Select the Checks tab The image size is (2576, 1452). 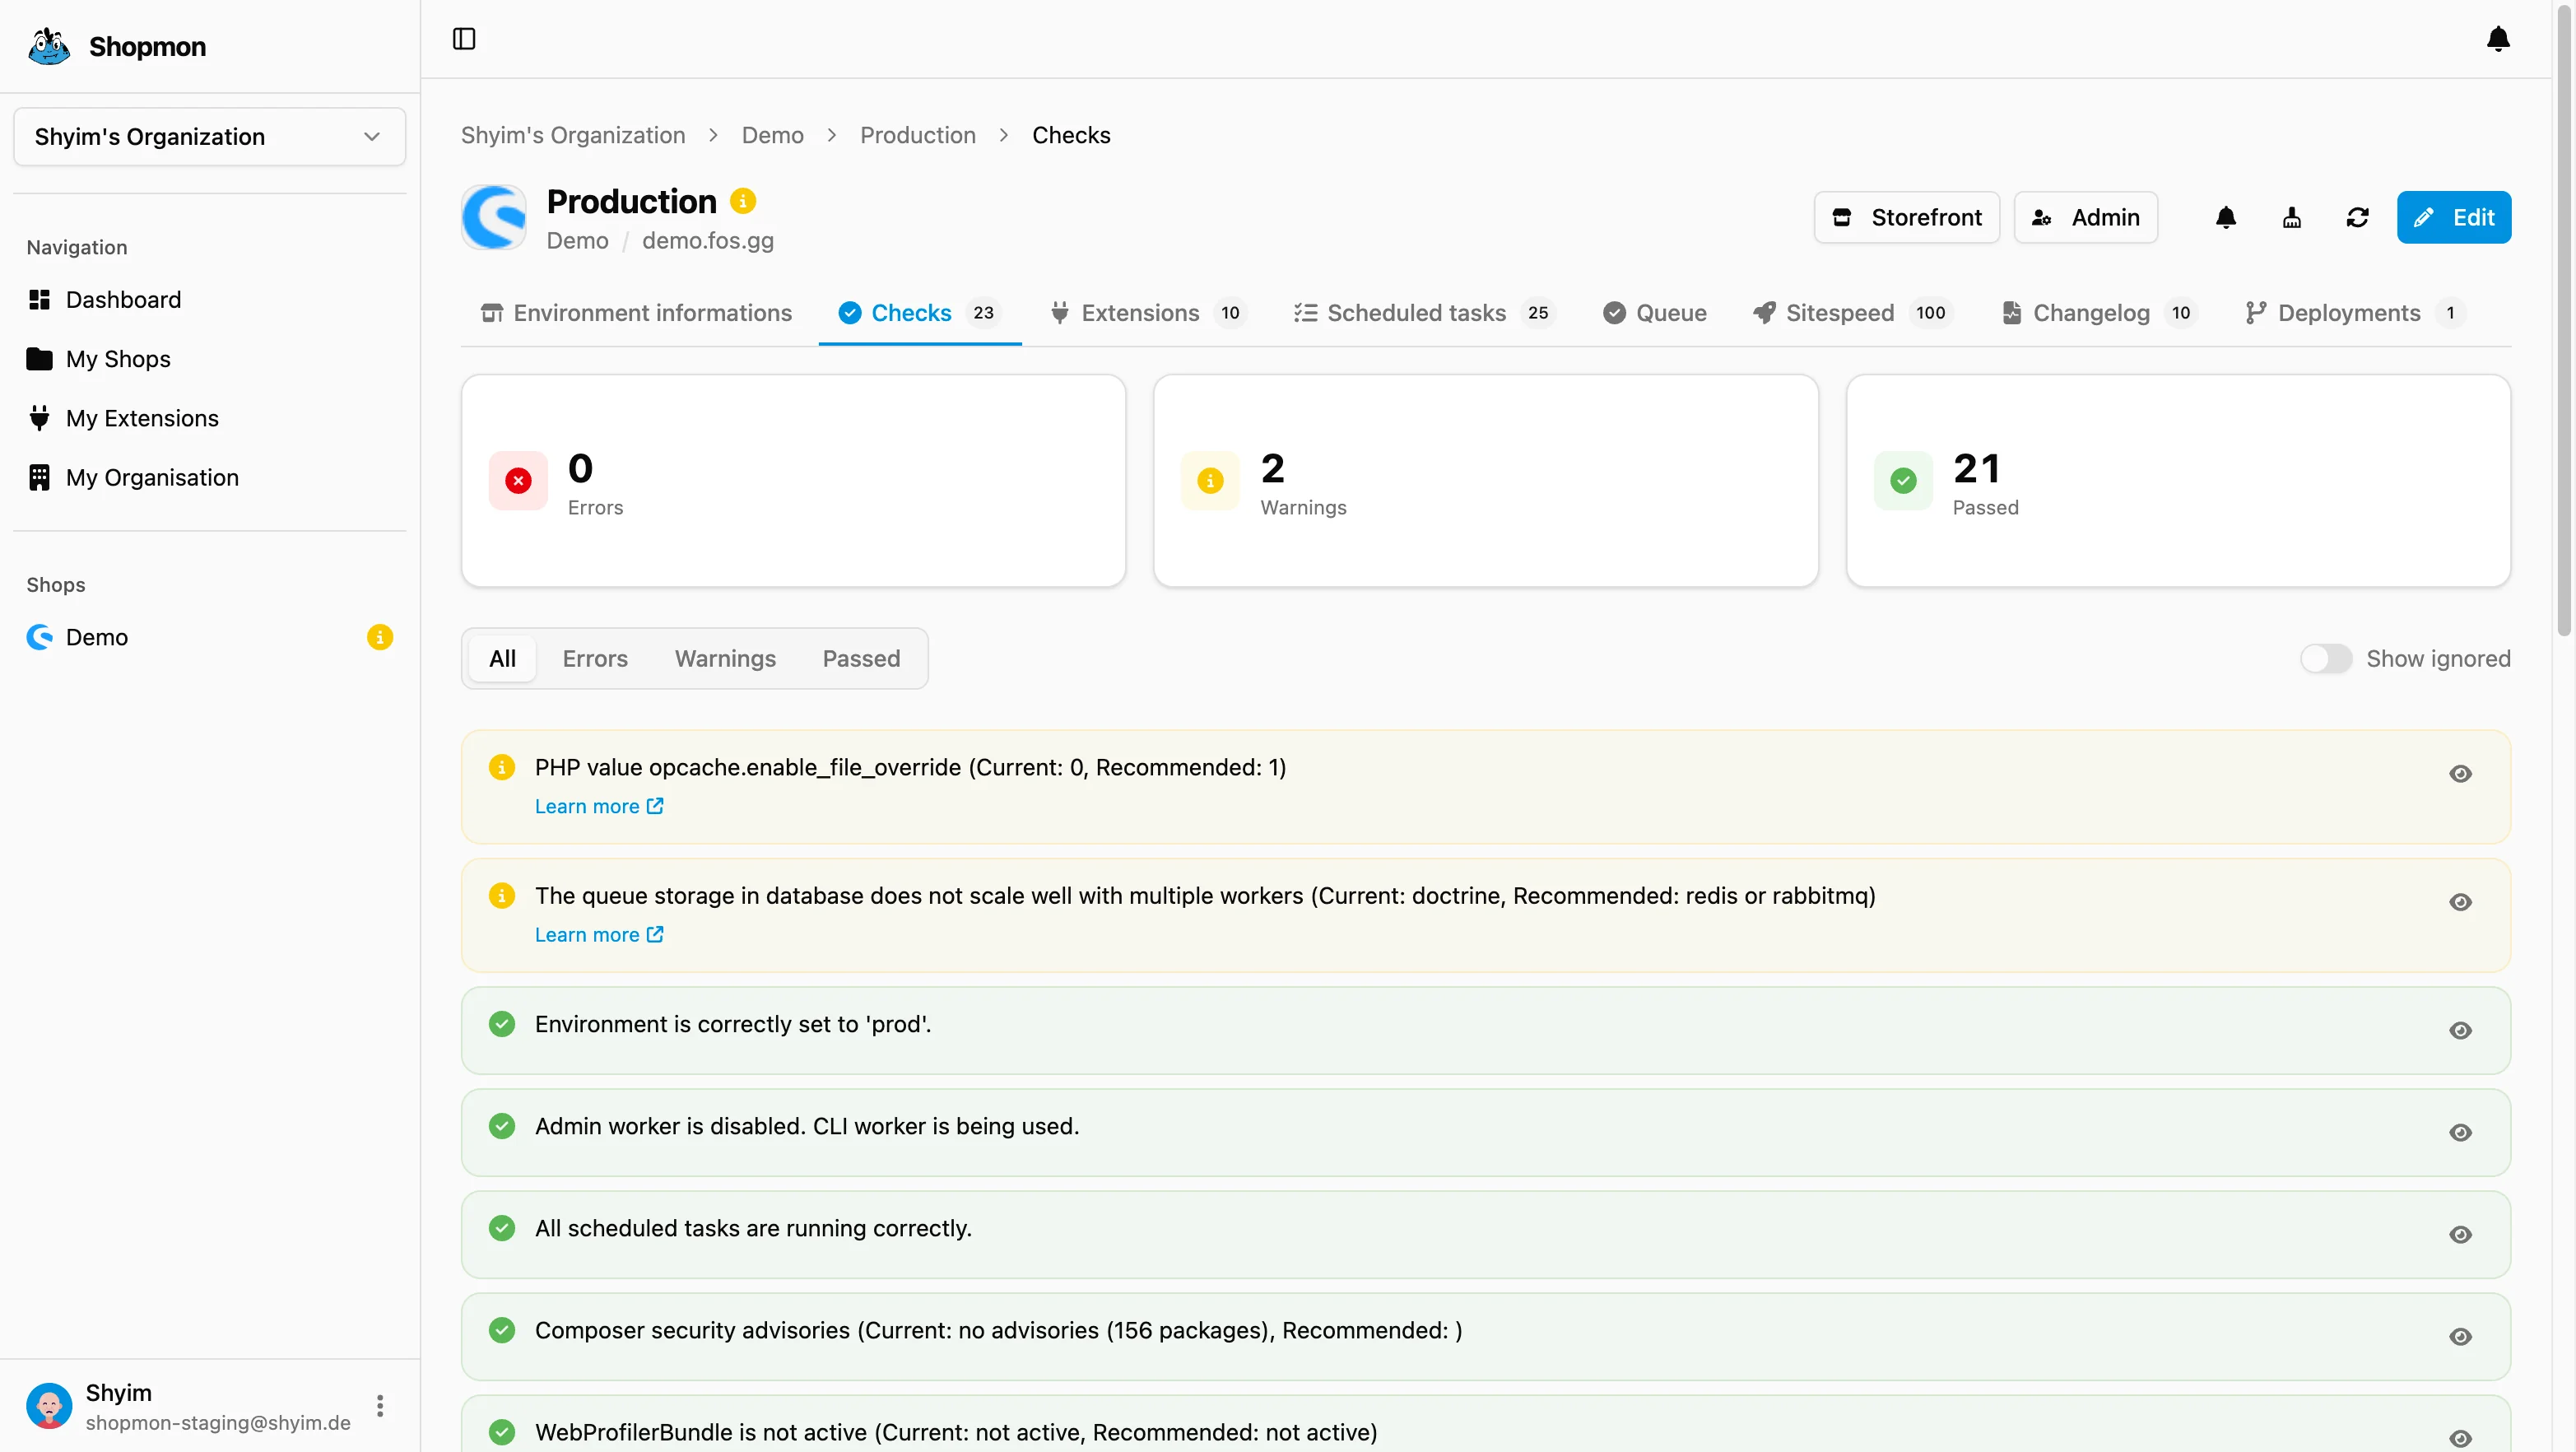(920, 313)
